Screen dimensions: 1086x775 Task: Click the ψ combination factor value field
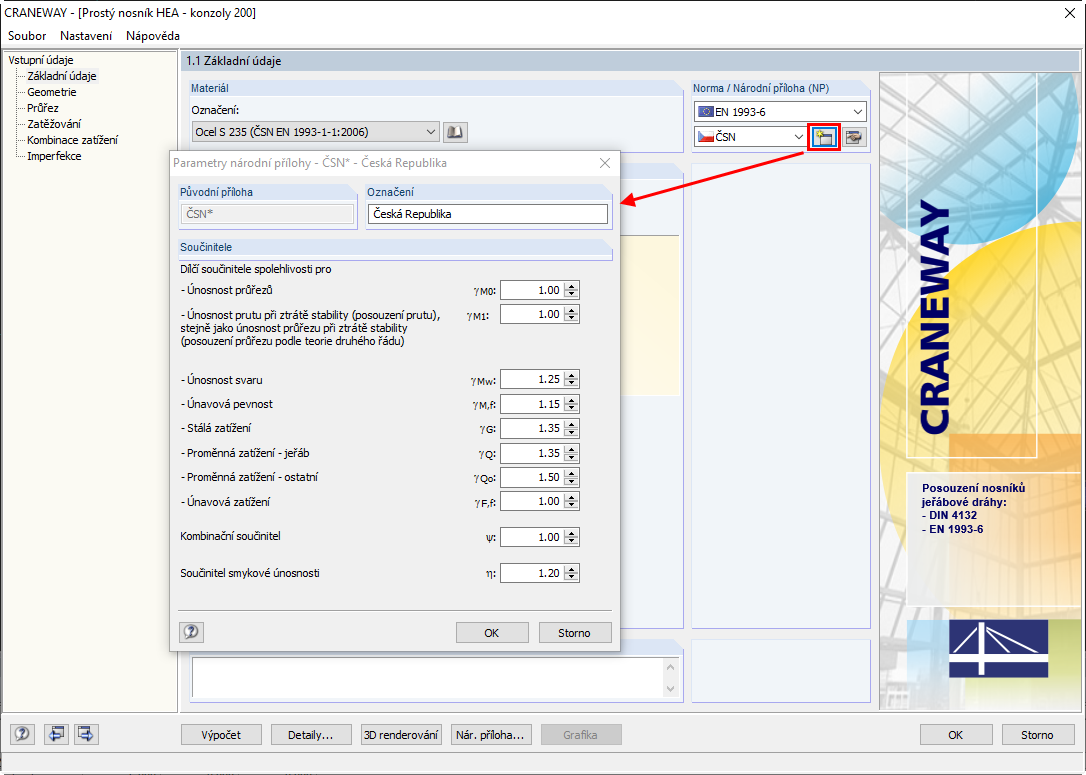532,537
